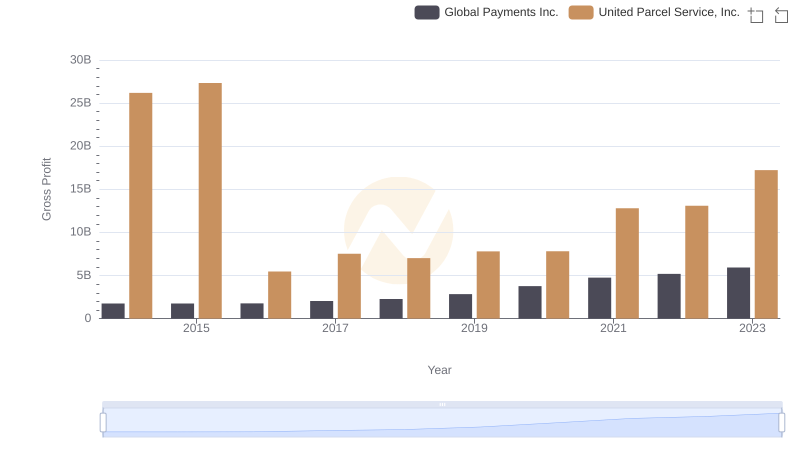Click the Gross Profit axis title

(x=46, y=189)
